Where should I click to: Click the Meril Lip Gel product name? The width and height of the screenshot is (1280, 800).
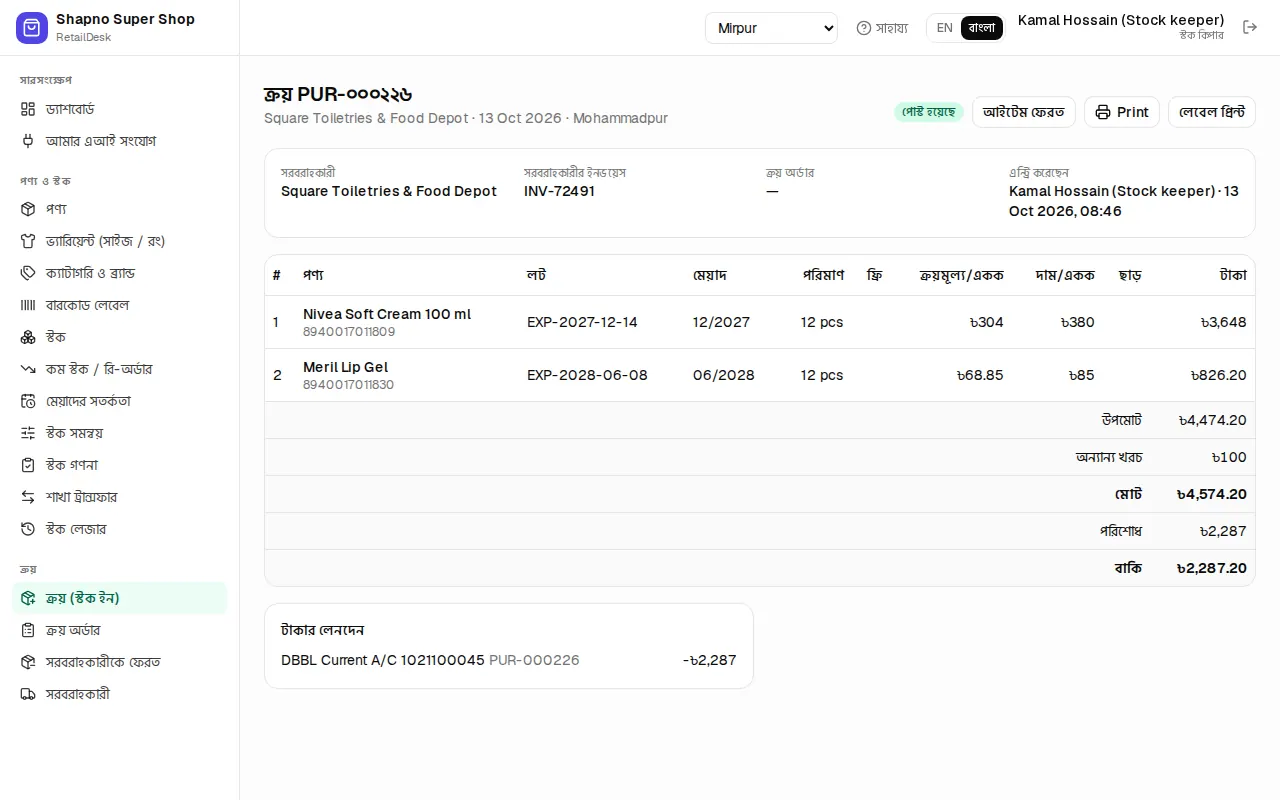tap(346, 367)
